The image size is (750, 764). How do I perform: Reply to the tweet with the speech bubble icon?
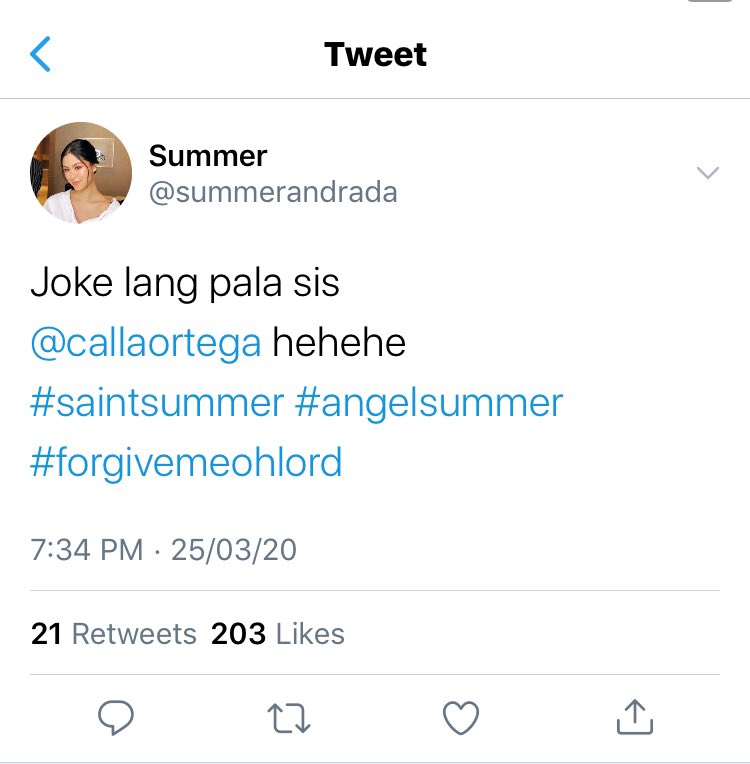(x=115, y=717)
